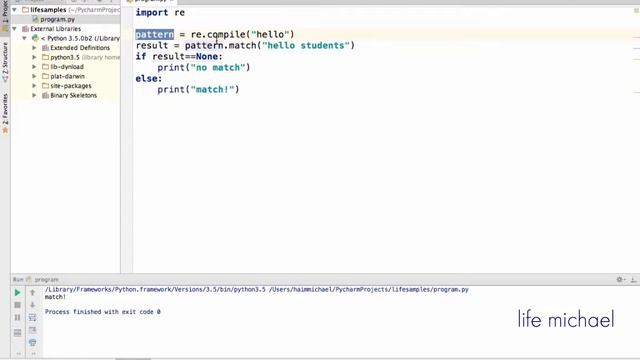Click console output line match!
The width and height of the screenshot is (640, 360).
pos(55,297)
